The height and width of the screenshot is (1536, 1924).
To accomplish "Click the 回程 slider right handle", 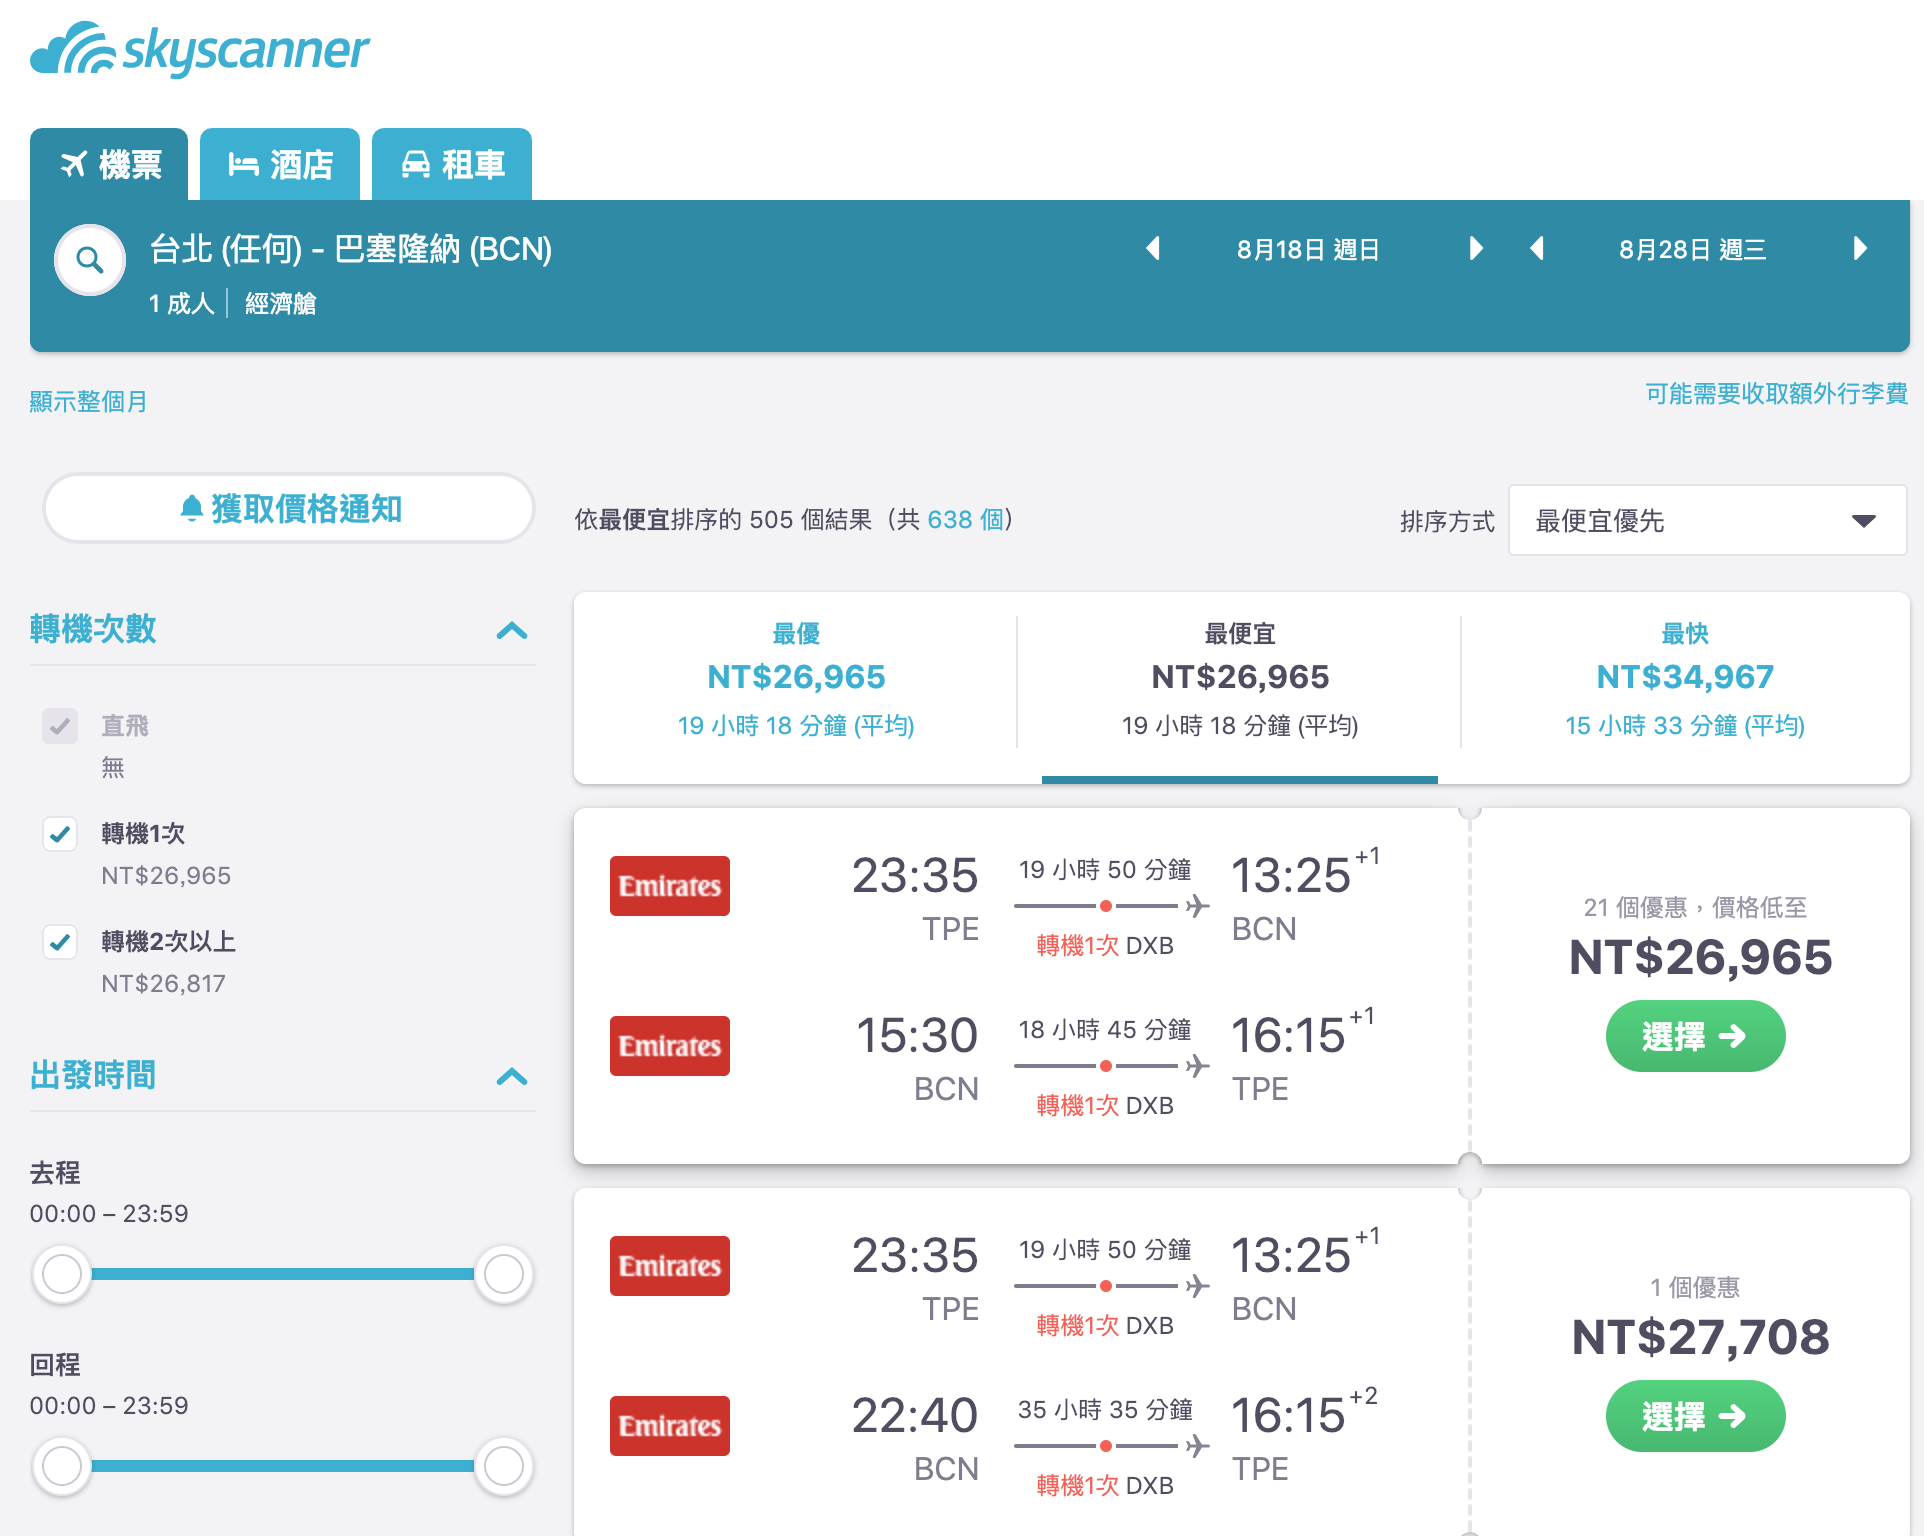I will 503,1466.
